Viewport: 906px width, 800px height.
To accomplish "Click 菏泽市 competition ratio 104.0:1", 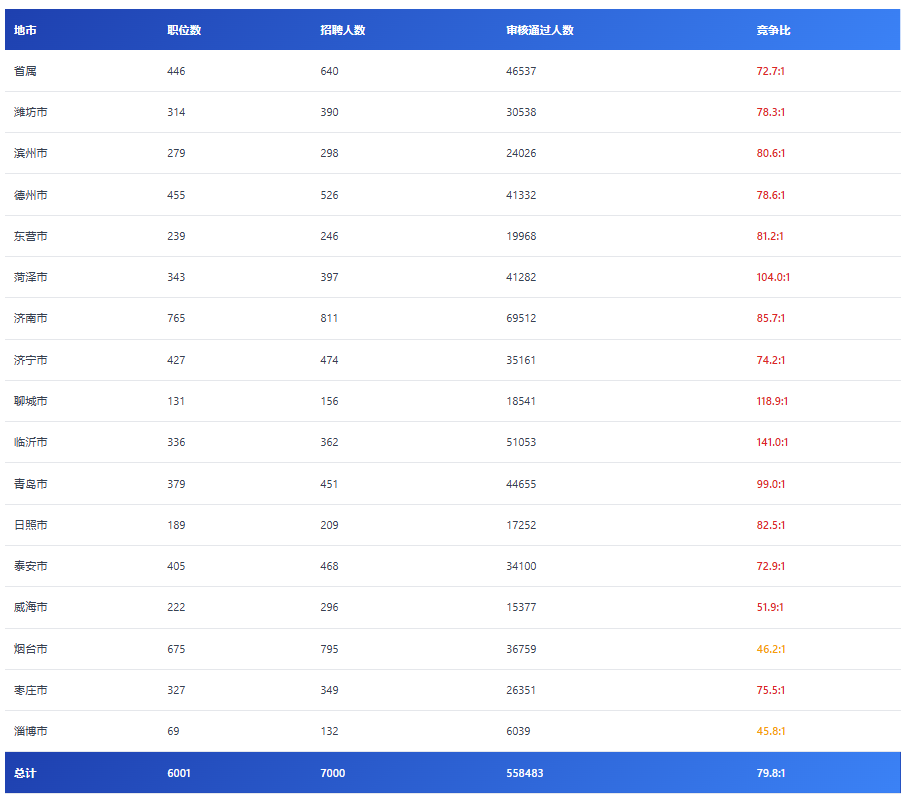I will pos(773,277).
